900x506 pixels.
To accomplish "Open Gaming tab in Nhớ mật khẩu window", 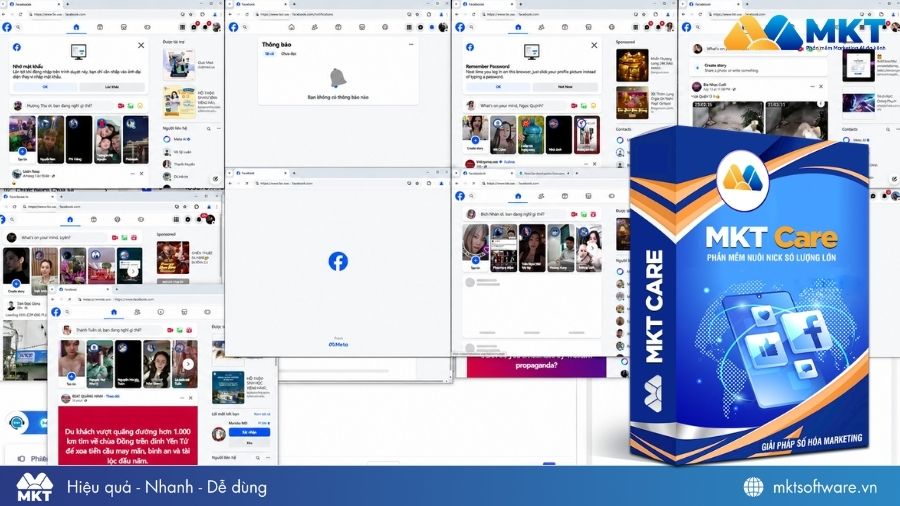I will pos(147,27).
